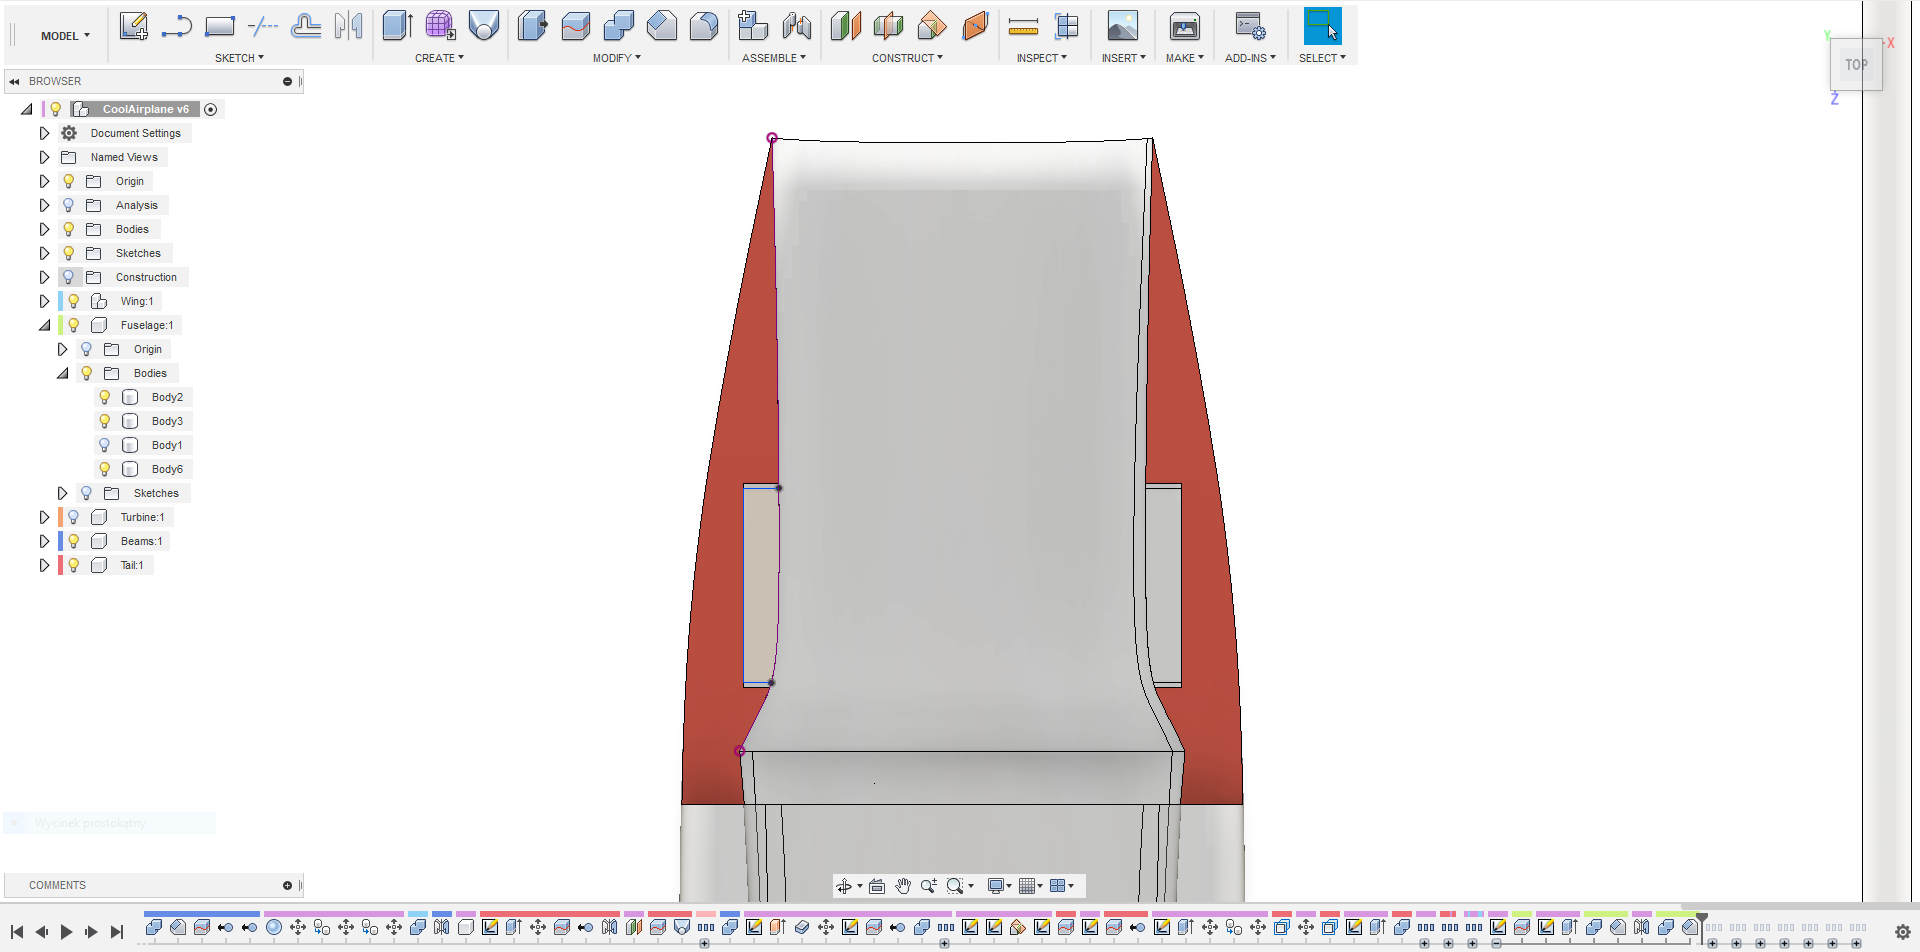Jump to timeline beginning
Image resolution: width=1920 pixels, height=952 pixels.
17,932
